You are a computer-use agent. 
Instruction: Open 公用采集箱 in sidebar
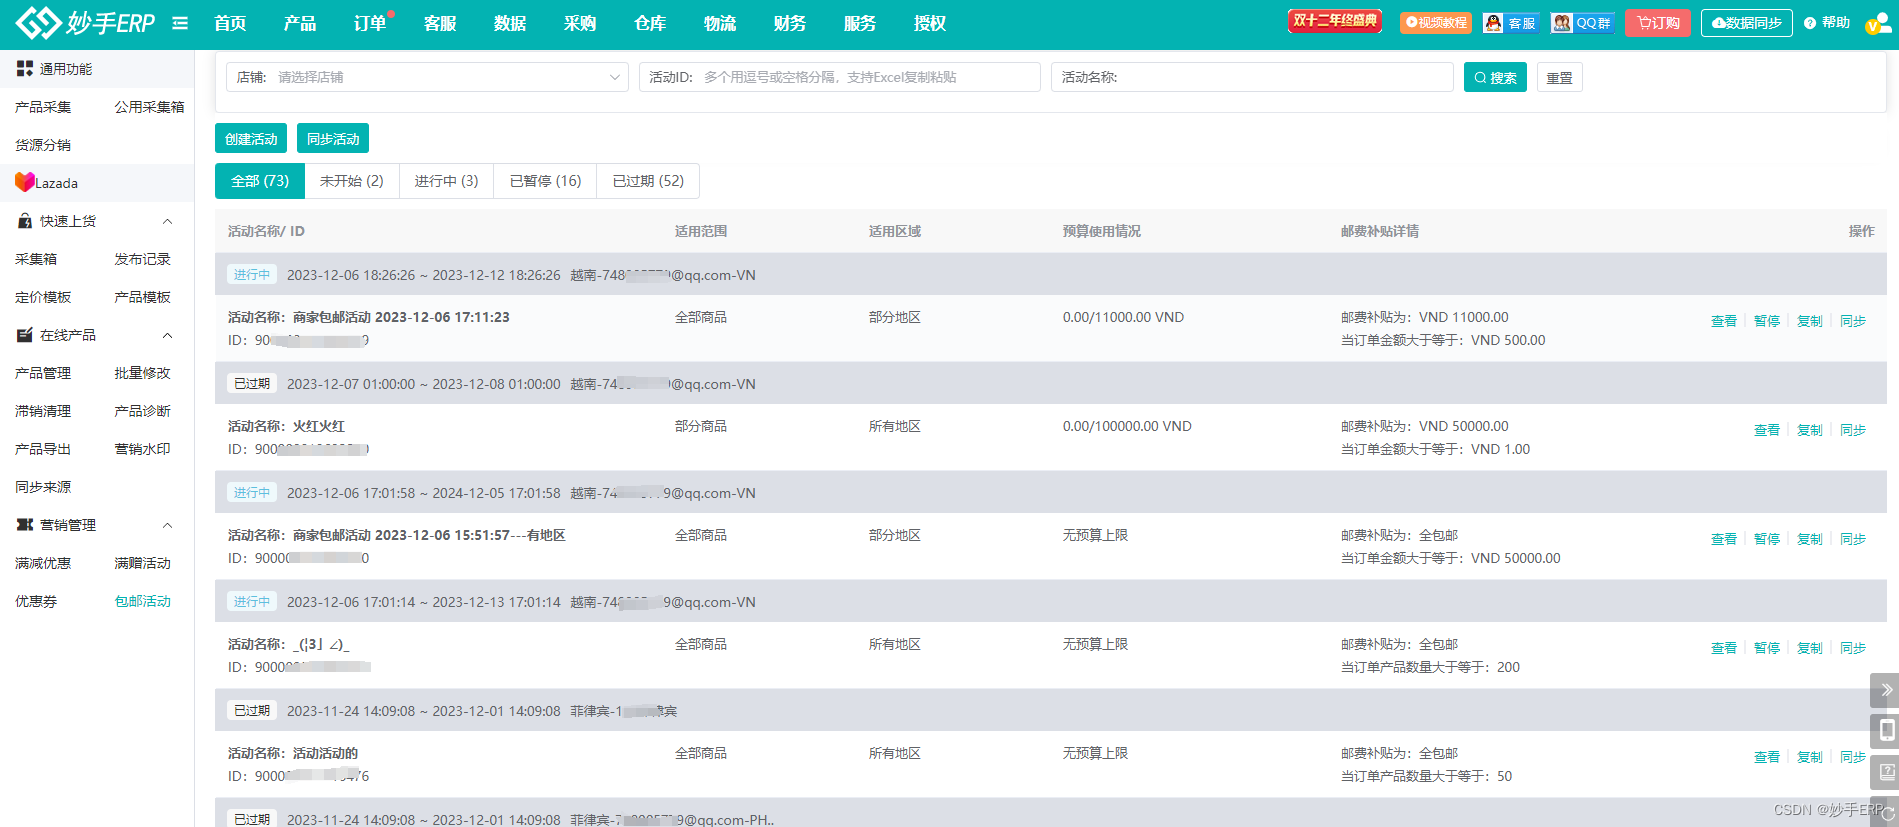pos(149,107)
